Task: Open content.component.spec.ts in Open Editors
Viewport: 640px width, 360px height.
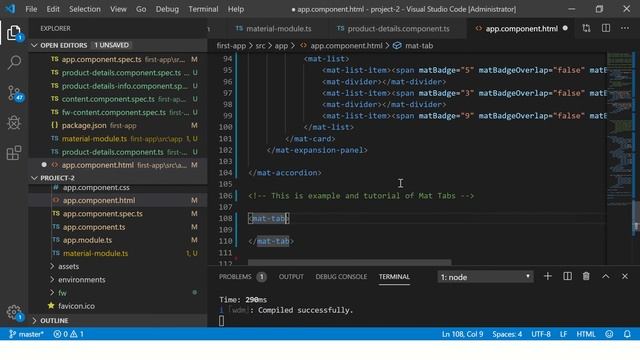Action: tap(118, 99)
